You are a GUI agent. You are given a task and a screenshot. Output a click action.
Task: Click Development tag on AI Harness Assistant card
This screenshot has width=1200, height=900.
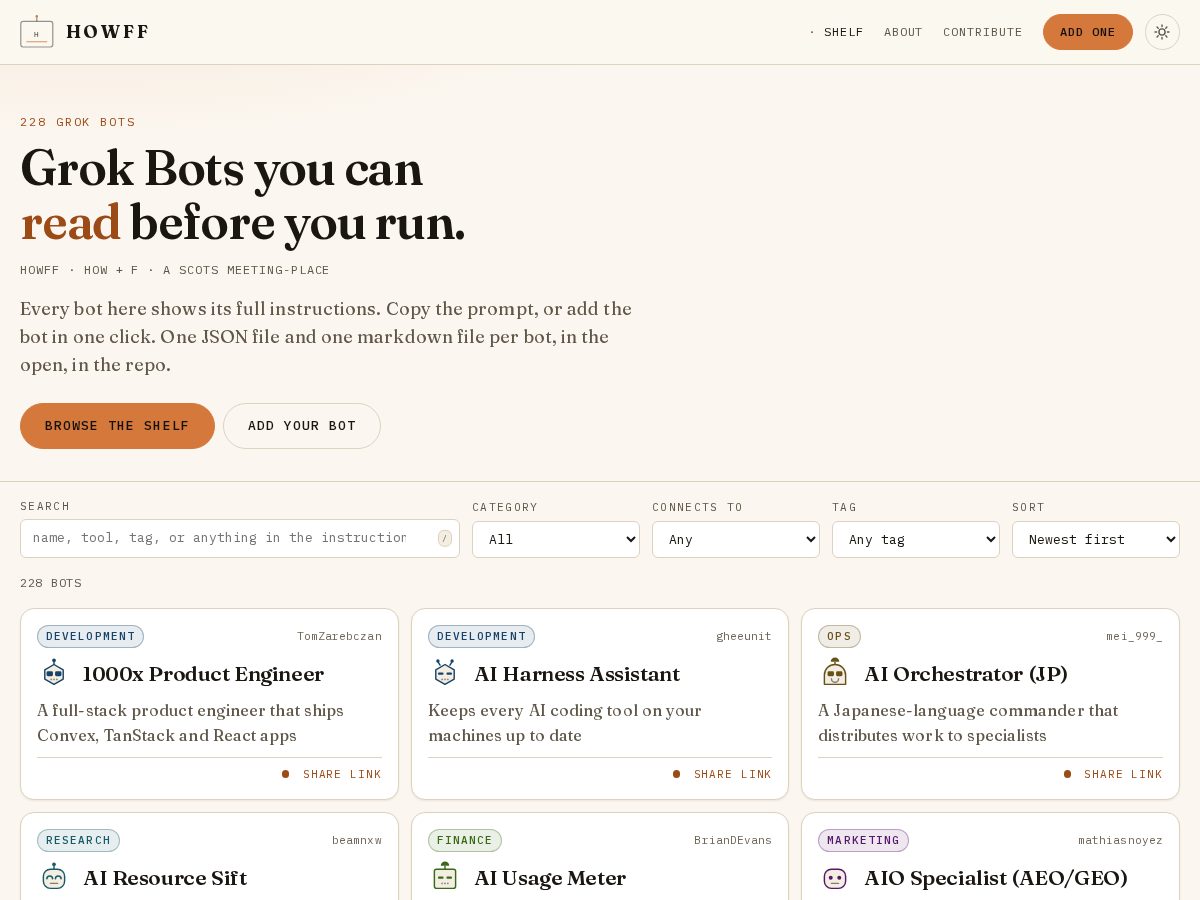tap(481, 636)
